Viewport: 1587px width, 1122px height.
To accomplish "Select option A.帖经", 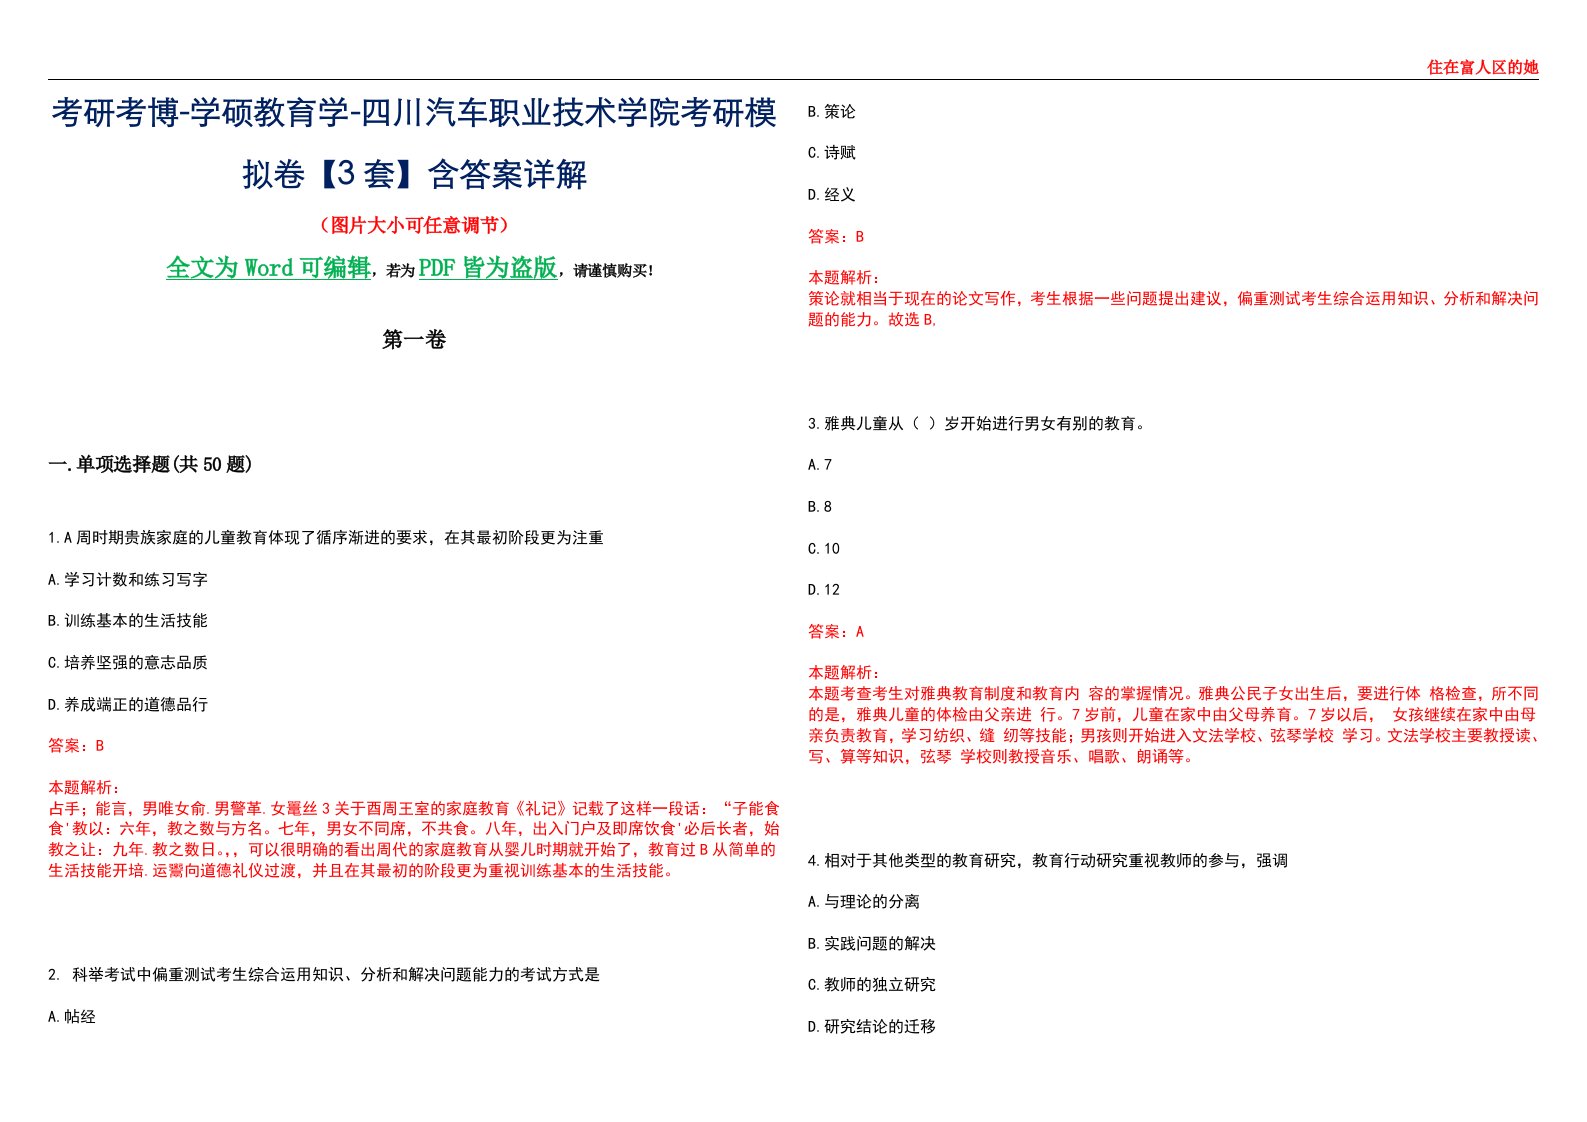I will [72, 1017].
